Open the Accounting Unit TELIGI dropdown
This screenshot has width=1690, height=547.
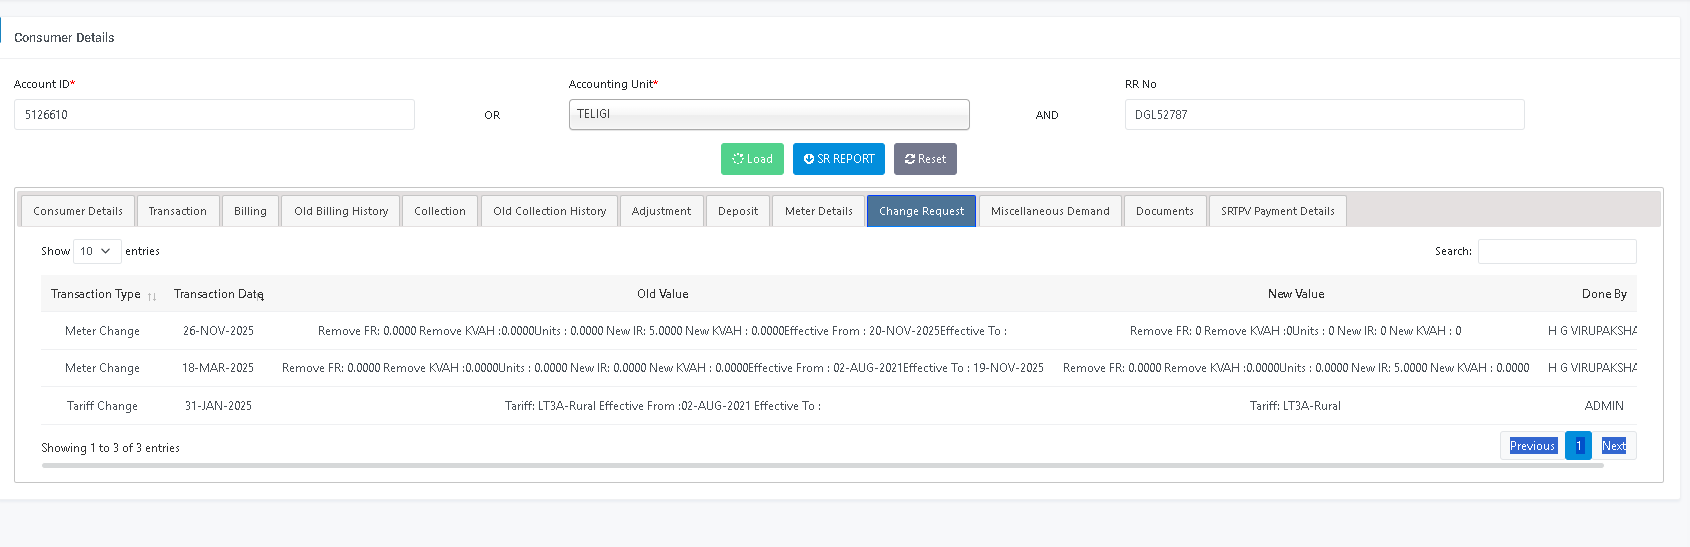769,114
